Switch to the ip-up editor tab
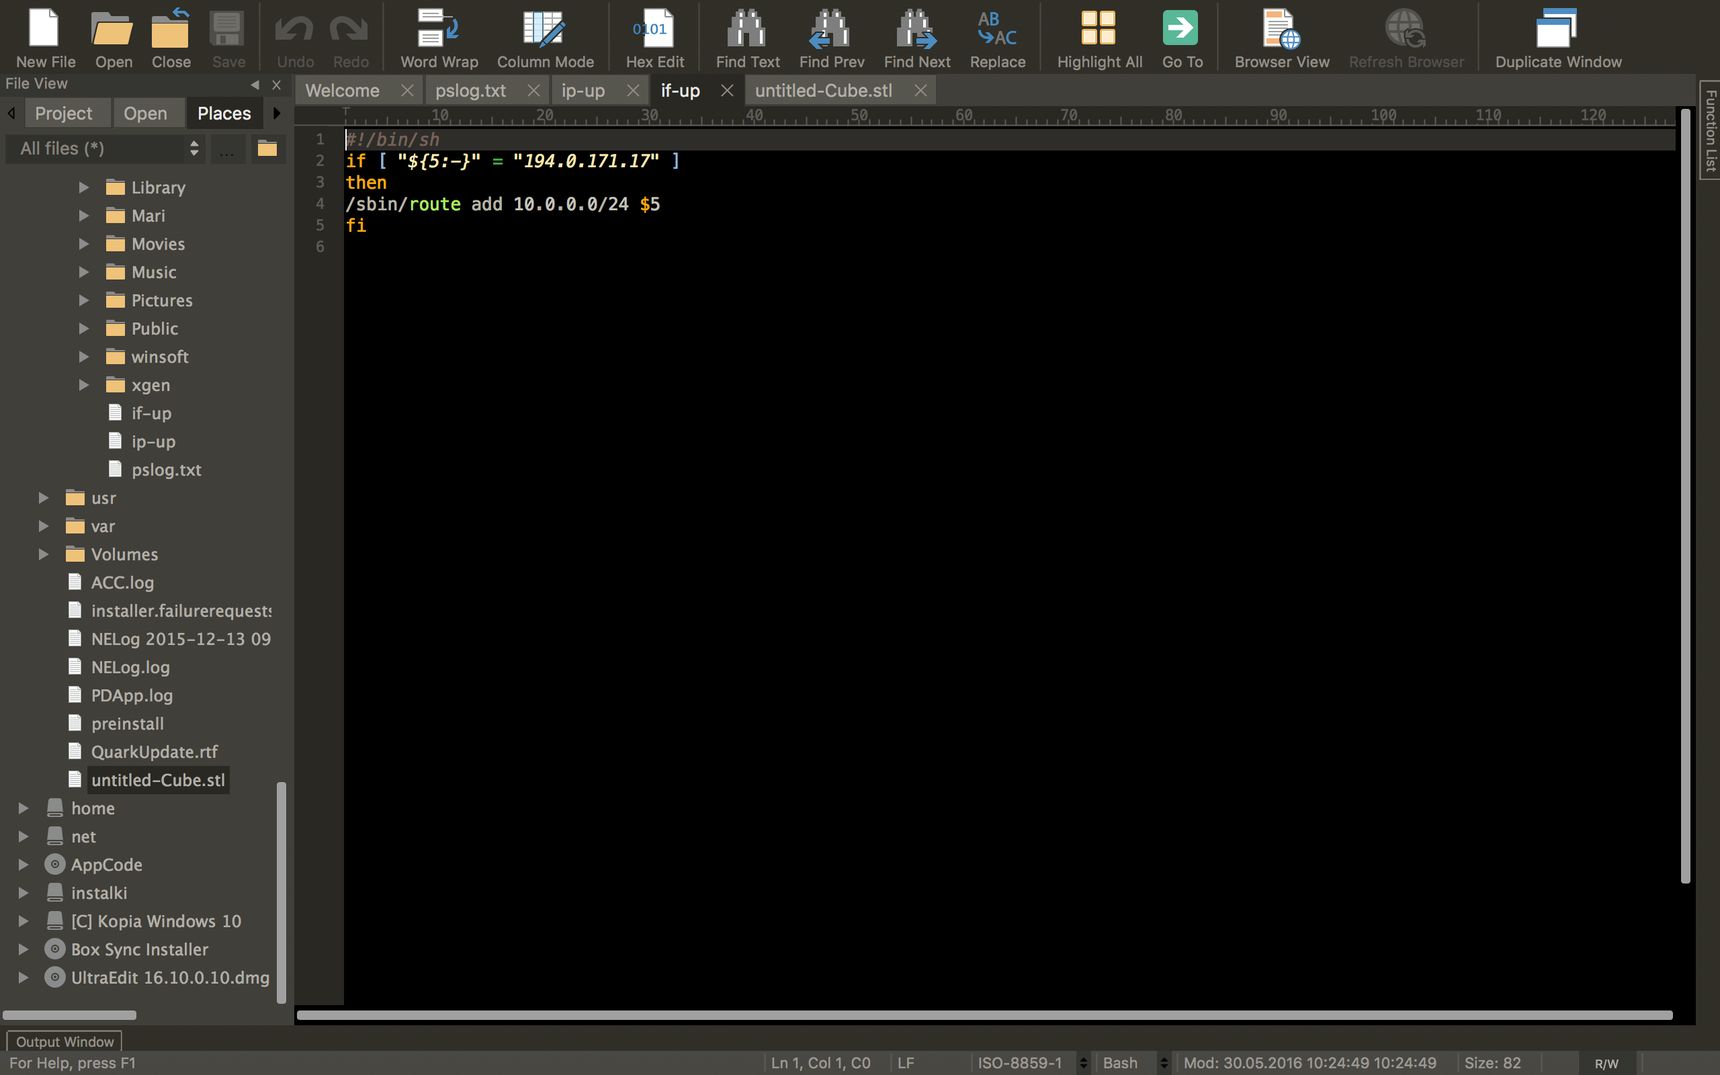 pyautogui.click(x=583, y=90)
